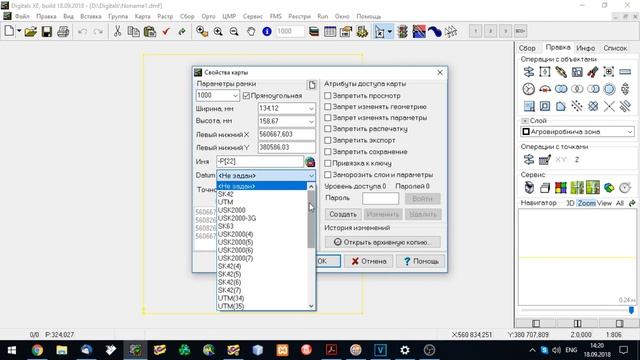
Task: Click the Имя name input field
Action: pyautogui.click(x=260, y=162)
